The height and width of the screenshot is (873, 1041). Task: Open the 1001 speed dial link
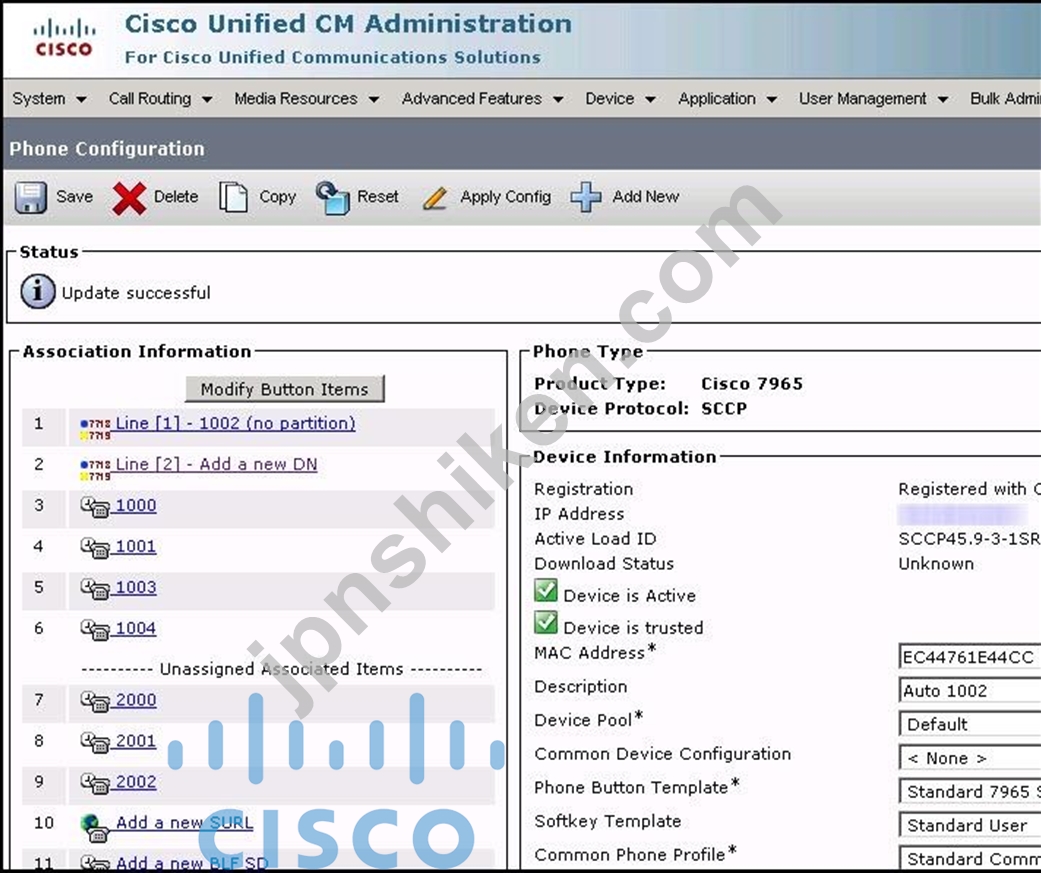coord(136,547)
